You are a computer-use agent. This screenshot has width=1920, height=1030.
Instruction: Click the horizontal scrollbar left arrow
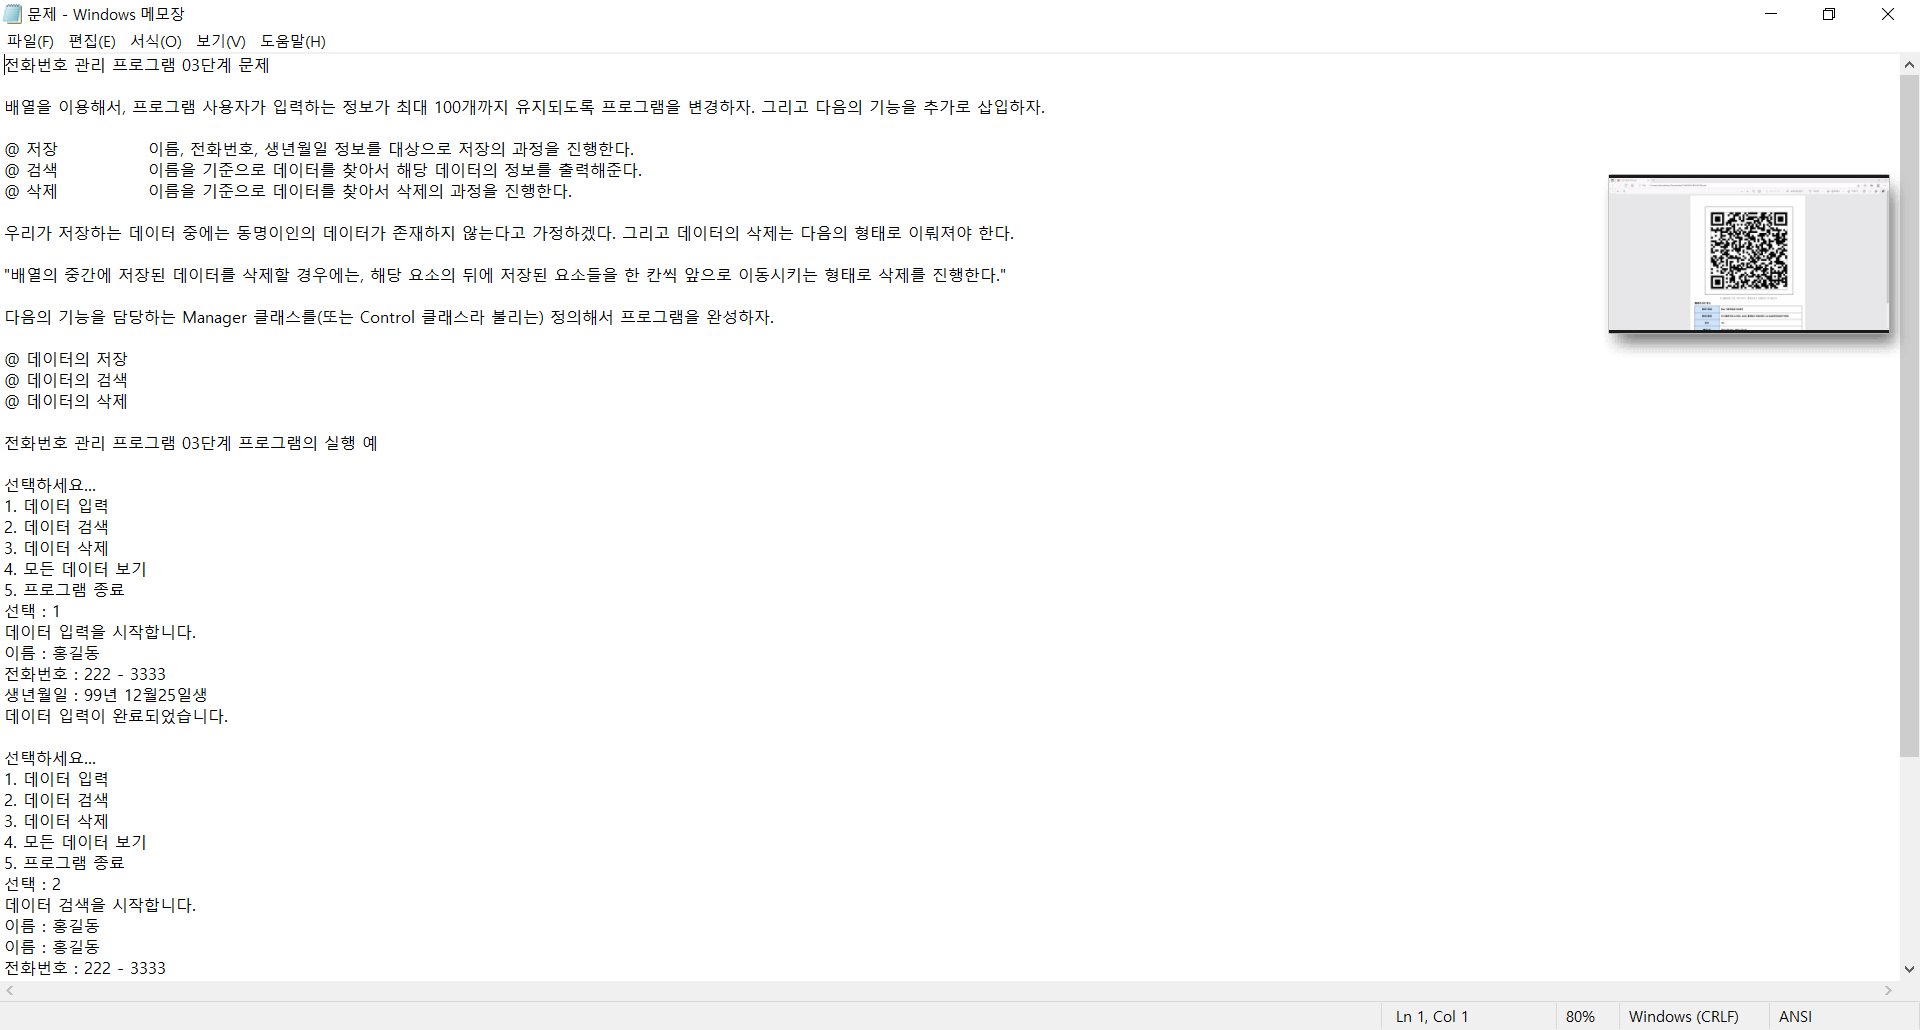tap(10, 991)
